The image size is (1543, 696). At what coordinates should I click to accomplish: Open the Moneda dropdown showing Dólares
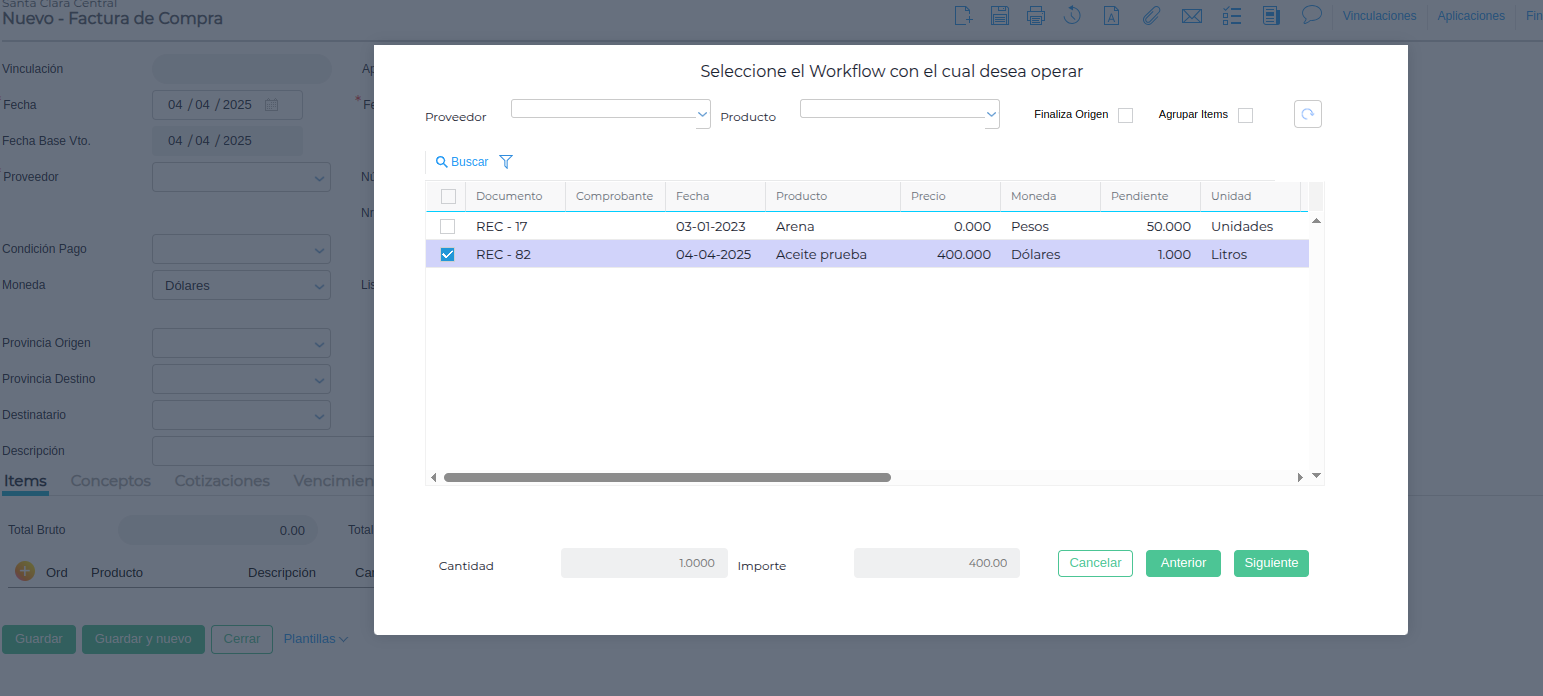pyautogui.click(x=241, y=285)
